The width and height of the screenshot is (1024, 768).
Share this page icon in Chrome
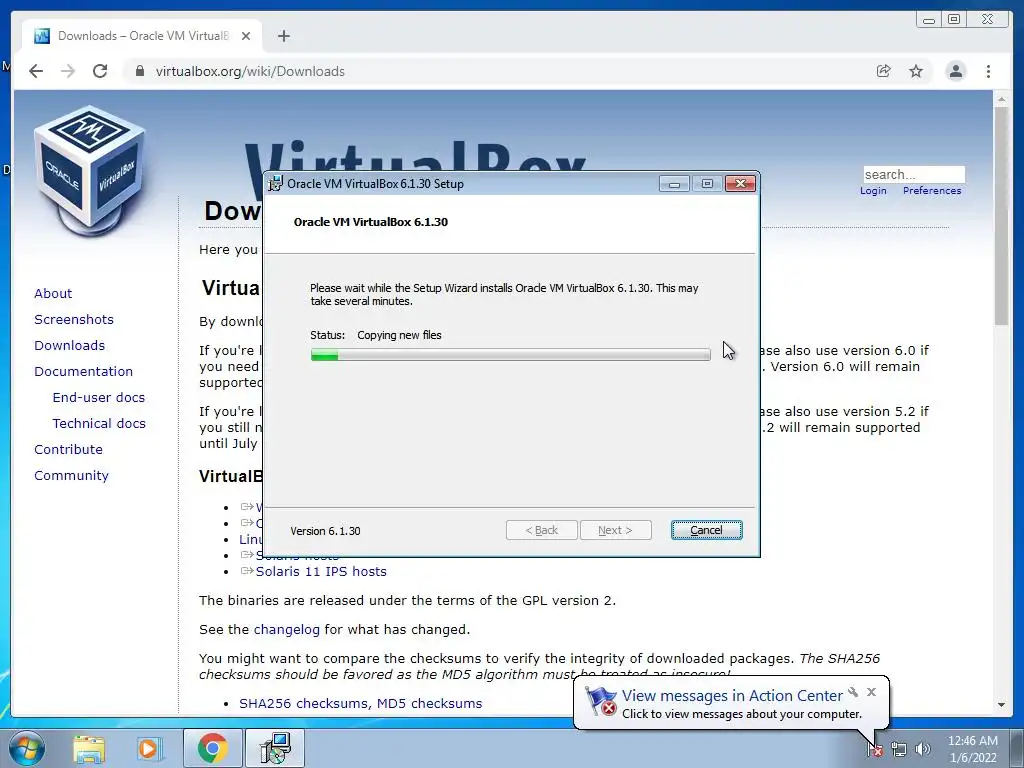coord(883,71)
